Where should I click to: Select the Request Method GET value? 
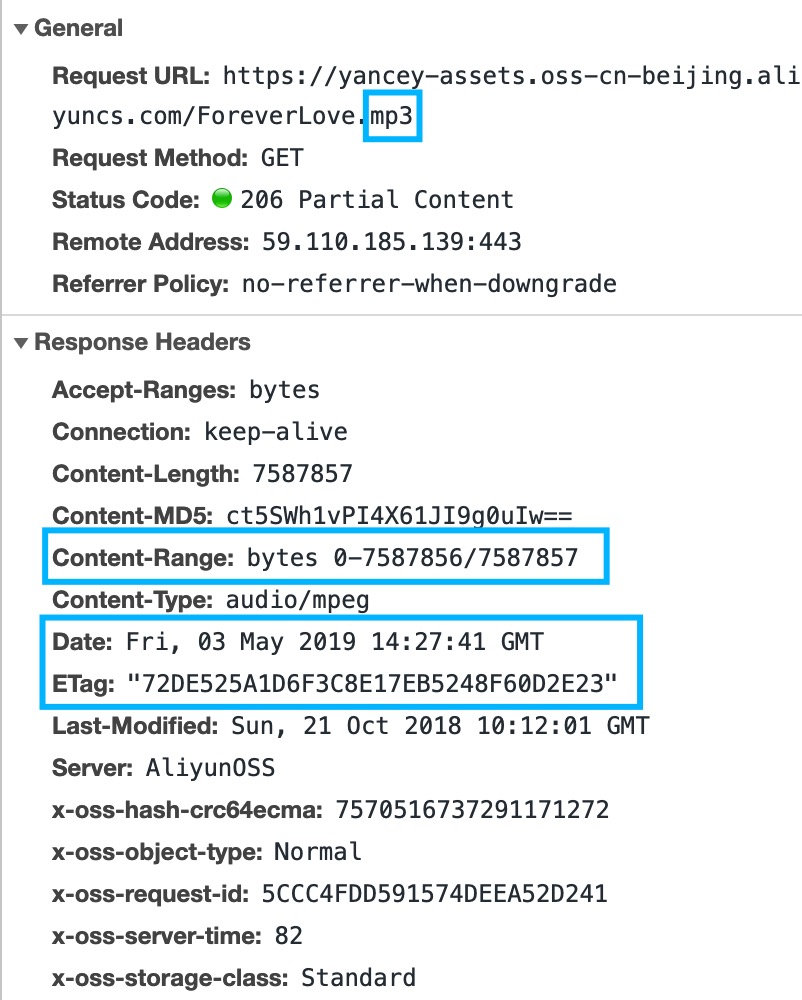click(x=282, y=158)
